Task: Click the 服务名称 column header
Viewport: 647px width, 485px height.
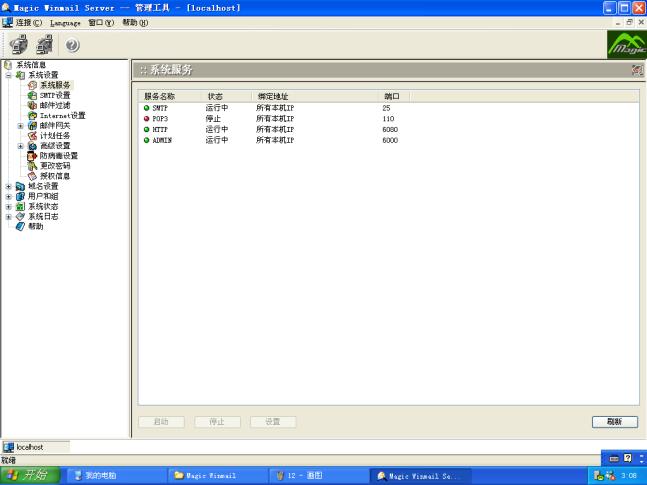Action: 160,96
